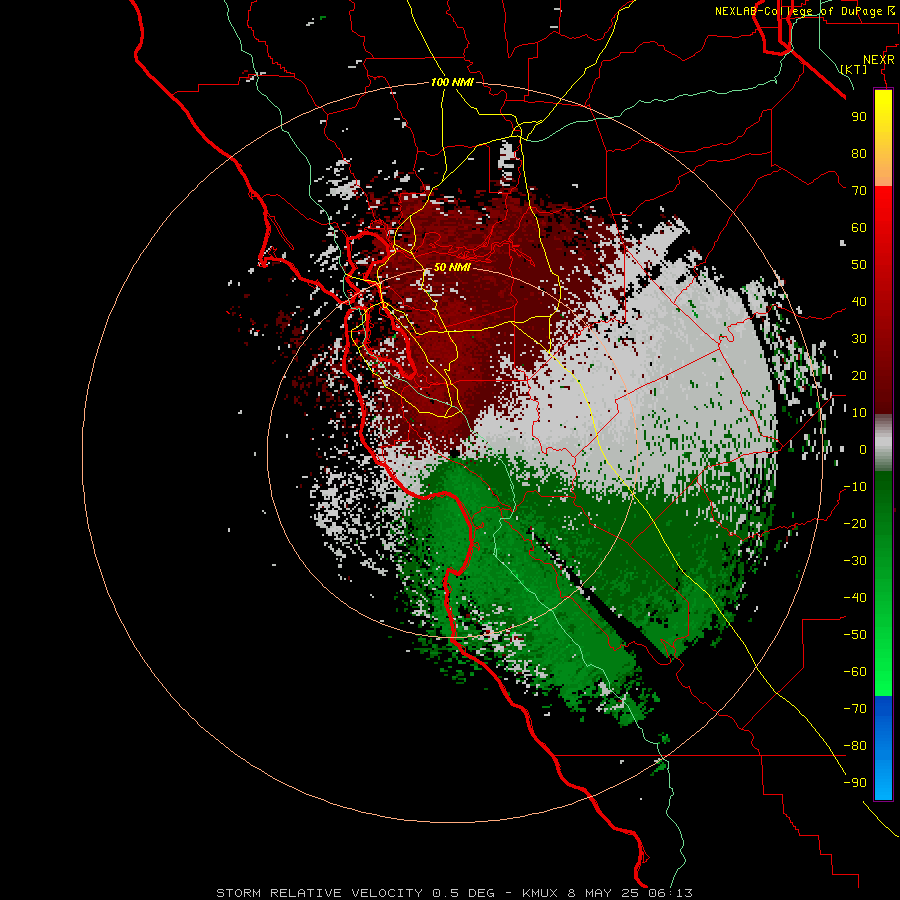Select the -90 scale value
The height and width of the screenshot is (900, 900).
pyautogui.click(x=855, y=782)
